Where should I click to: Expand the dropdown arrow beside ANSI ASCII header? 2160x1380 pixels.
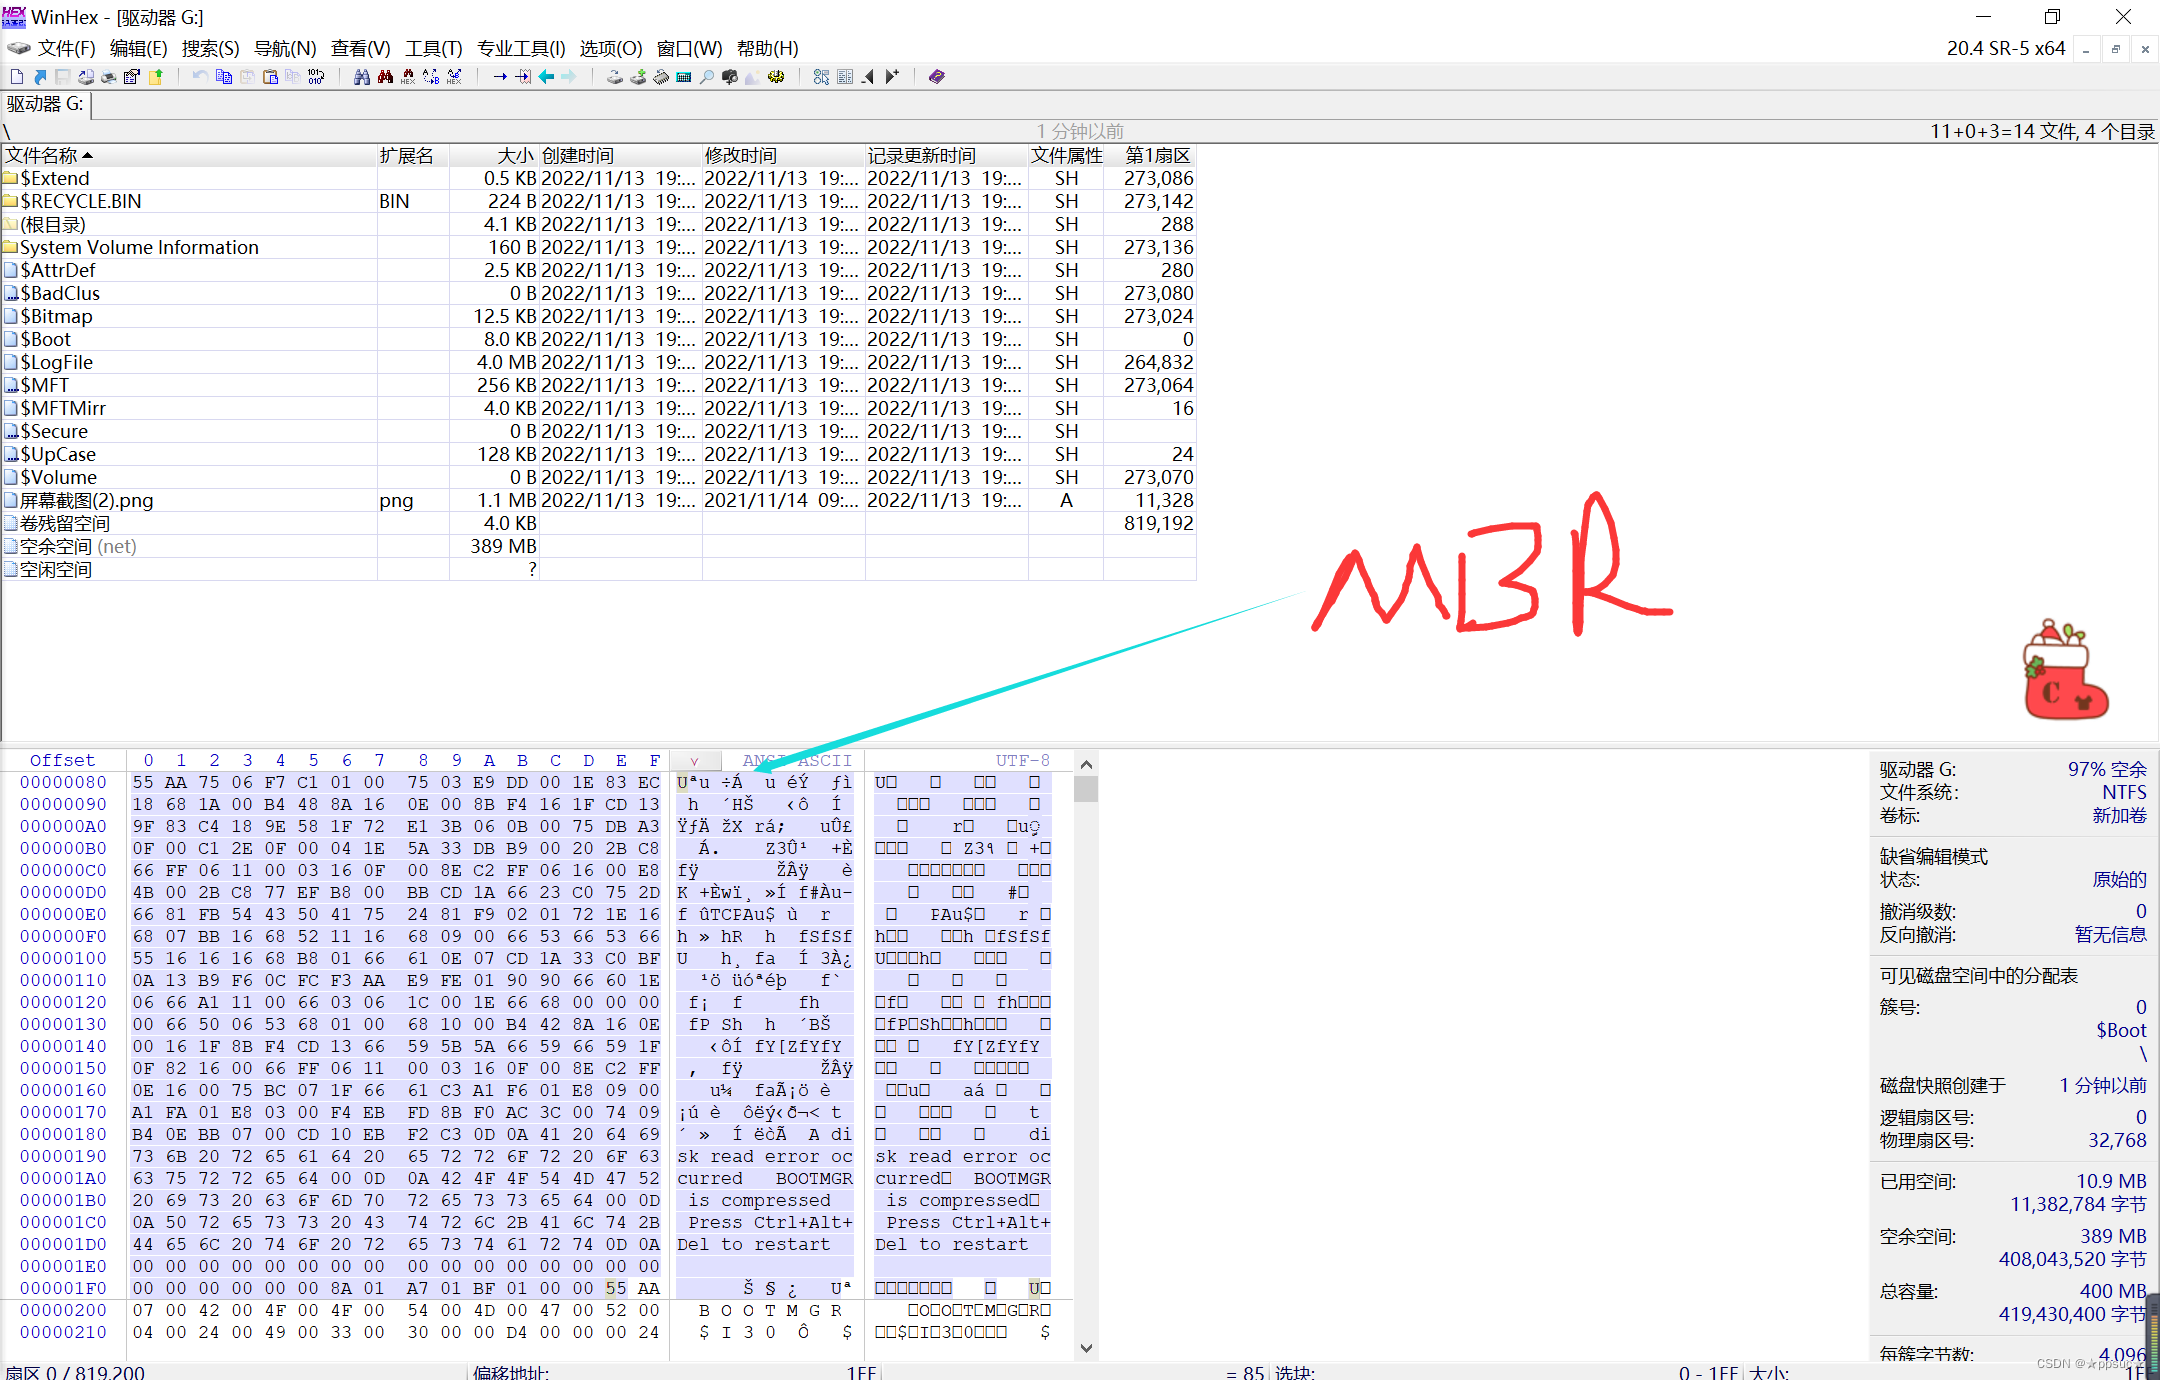click(694, 761)
